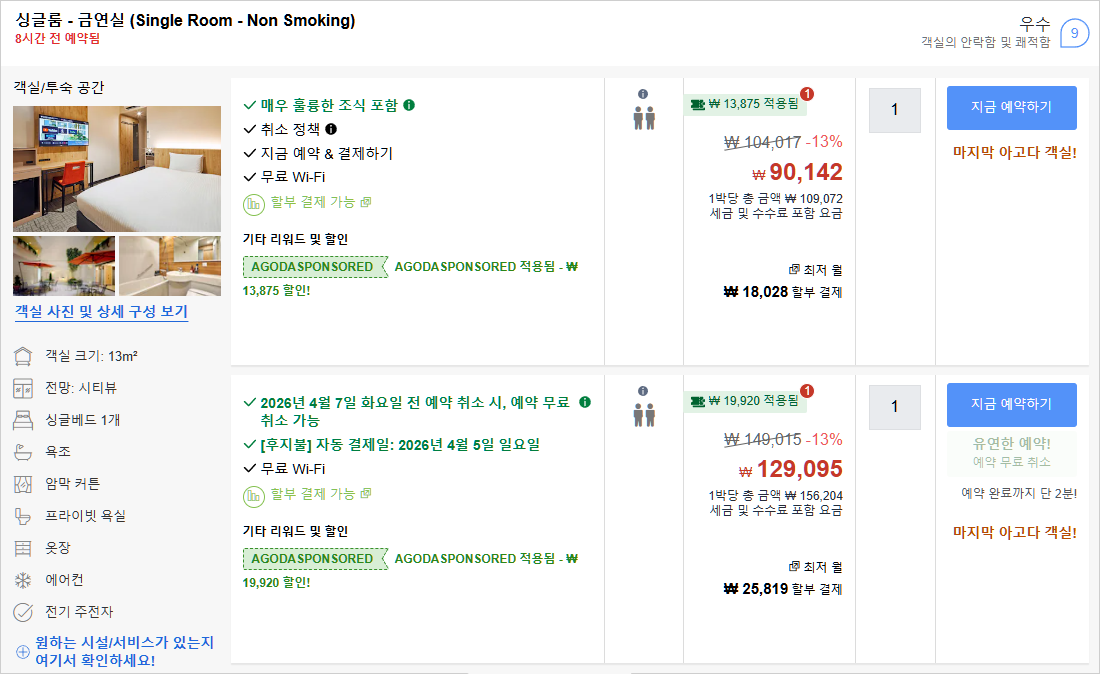
Task: Book the ₩90,142 room now
Action: point(1011,108)
